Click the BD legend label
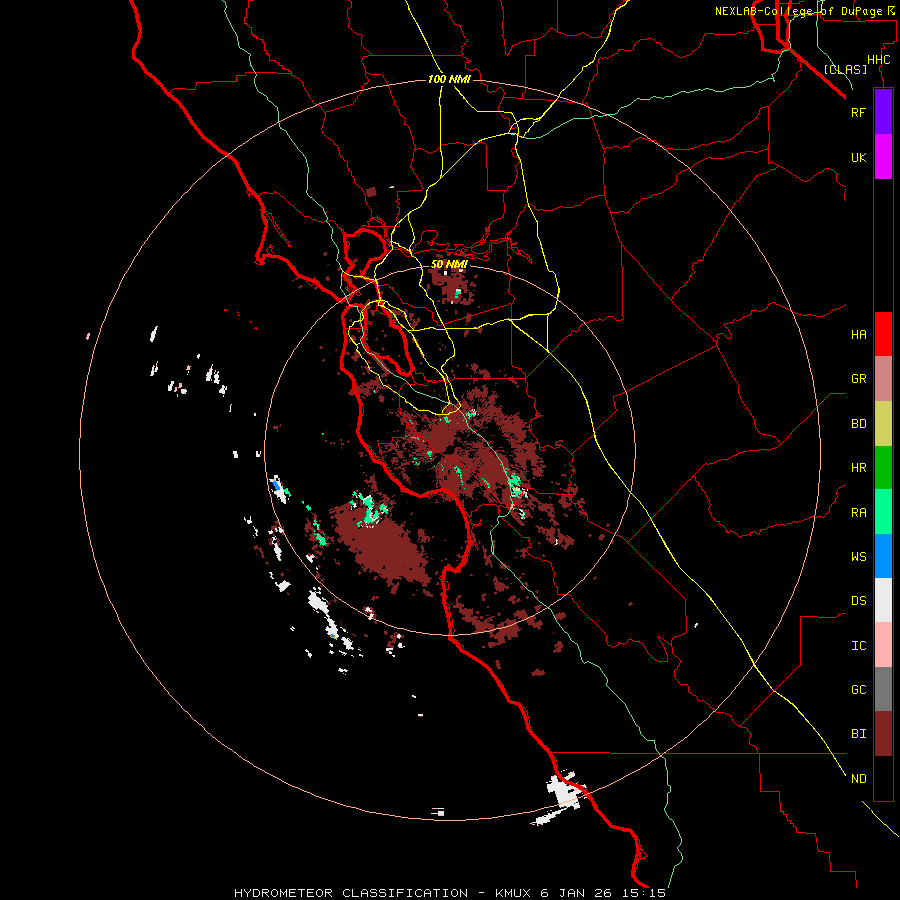The width and height of the screenshot is (900, 900). (858, 424)
